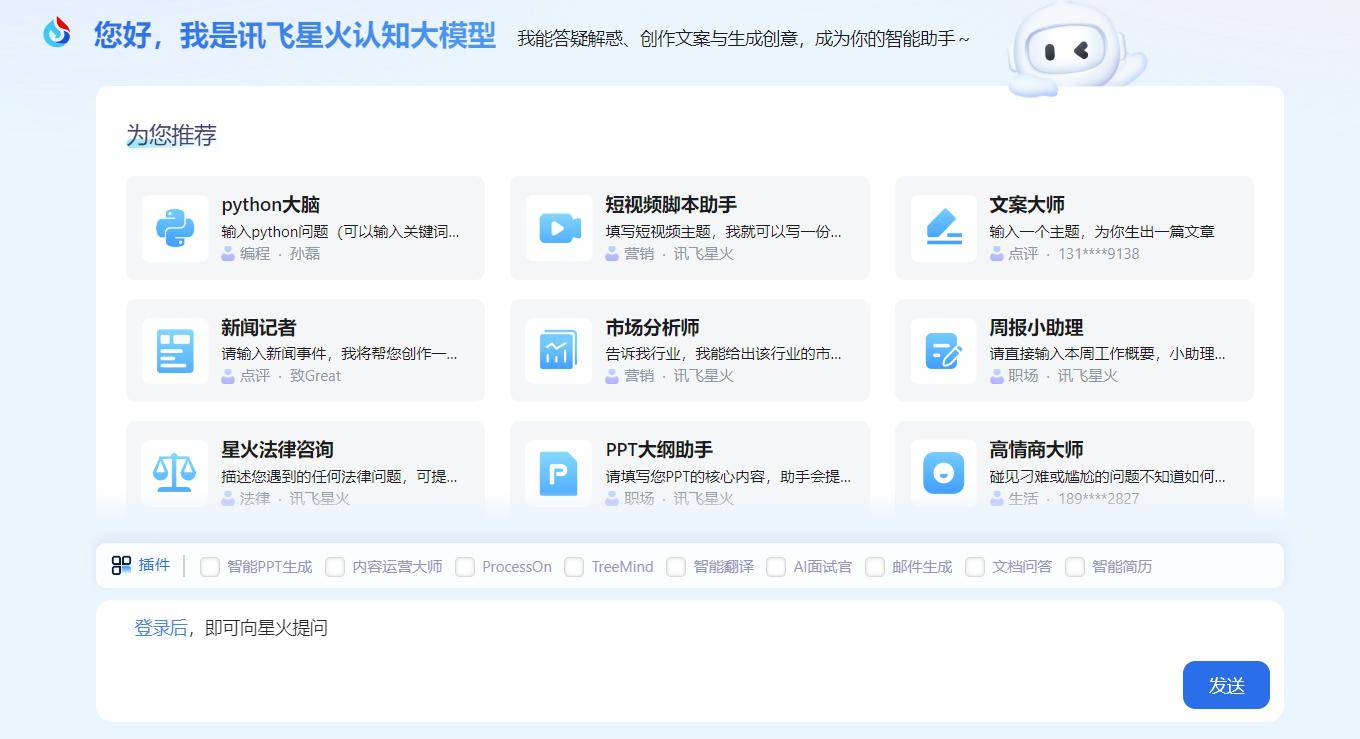Click the 星火法律咨询 scales icon
Screen dimensions: 1360x739
174,471
